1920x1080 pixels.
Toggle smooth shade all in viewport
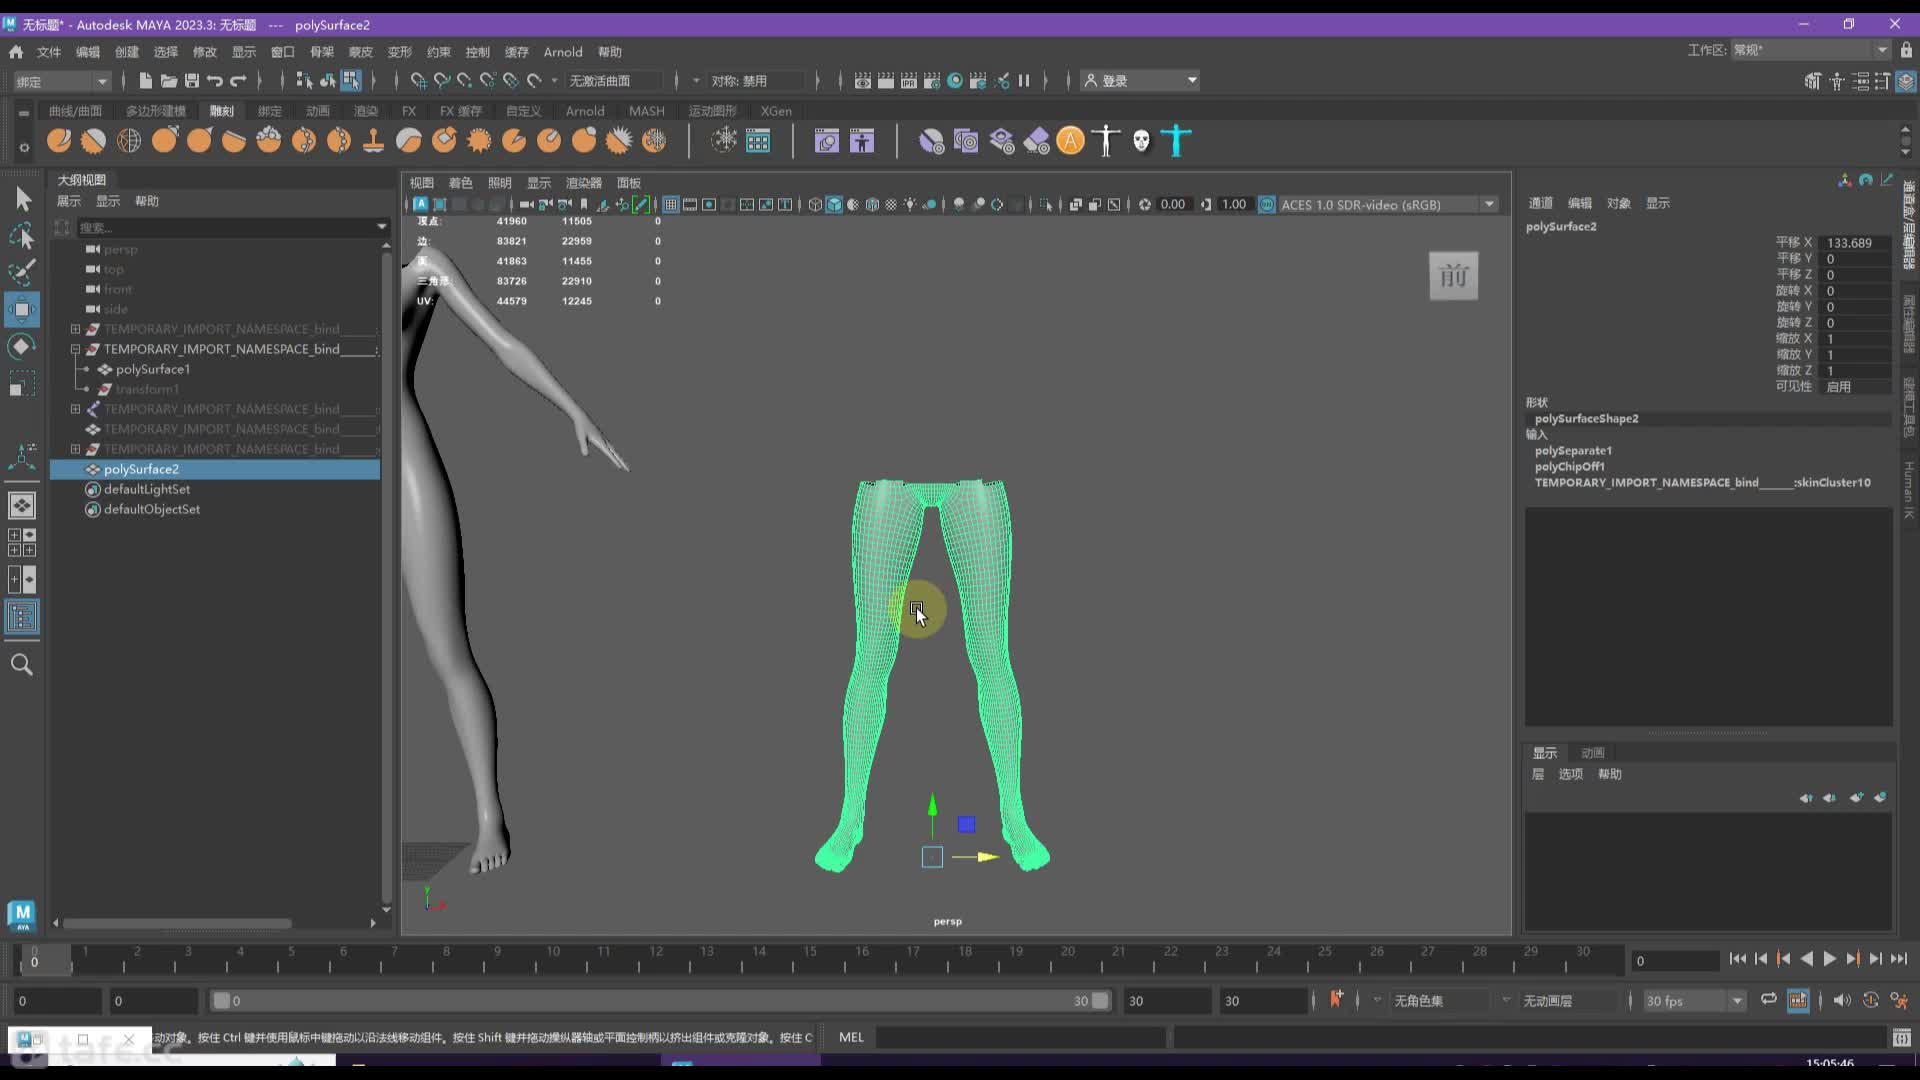pos(834,204)
